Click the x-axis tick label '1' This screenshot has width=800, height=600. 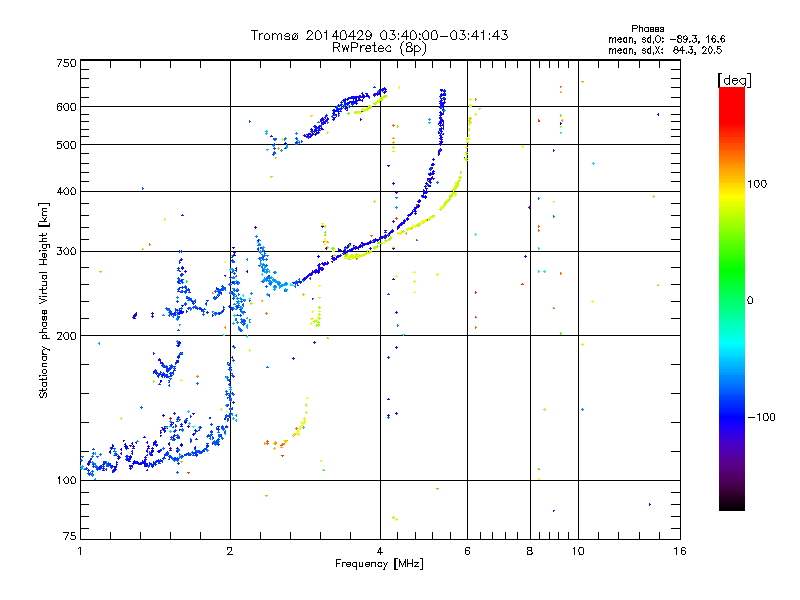(x=80, y=551)
